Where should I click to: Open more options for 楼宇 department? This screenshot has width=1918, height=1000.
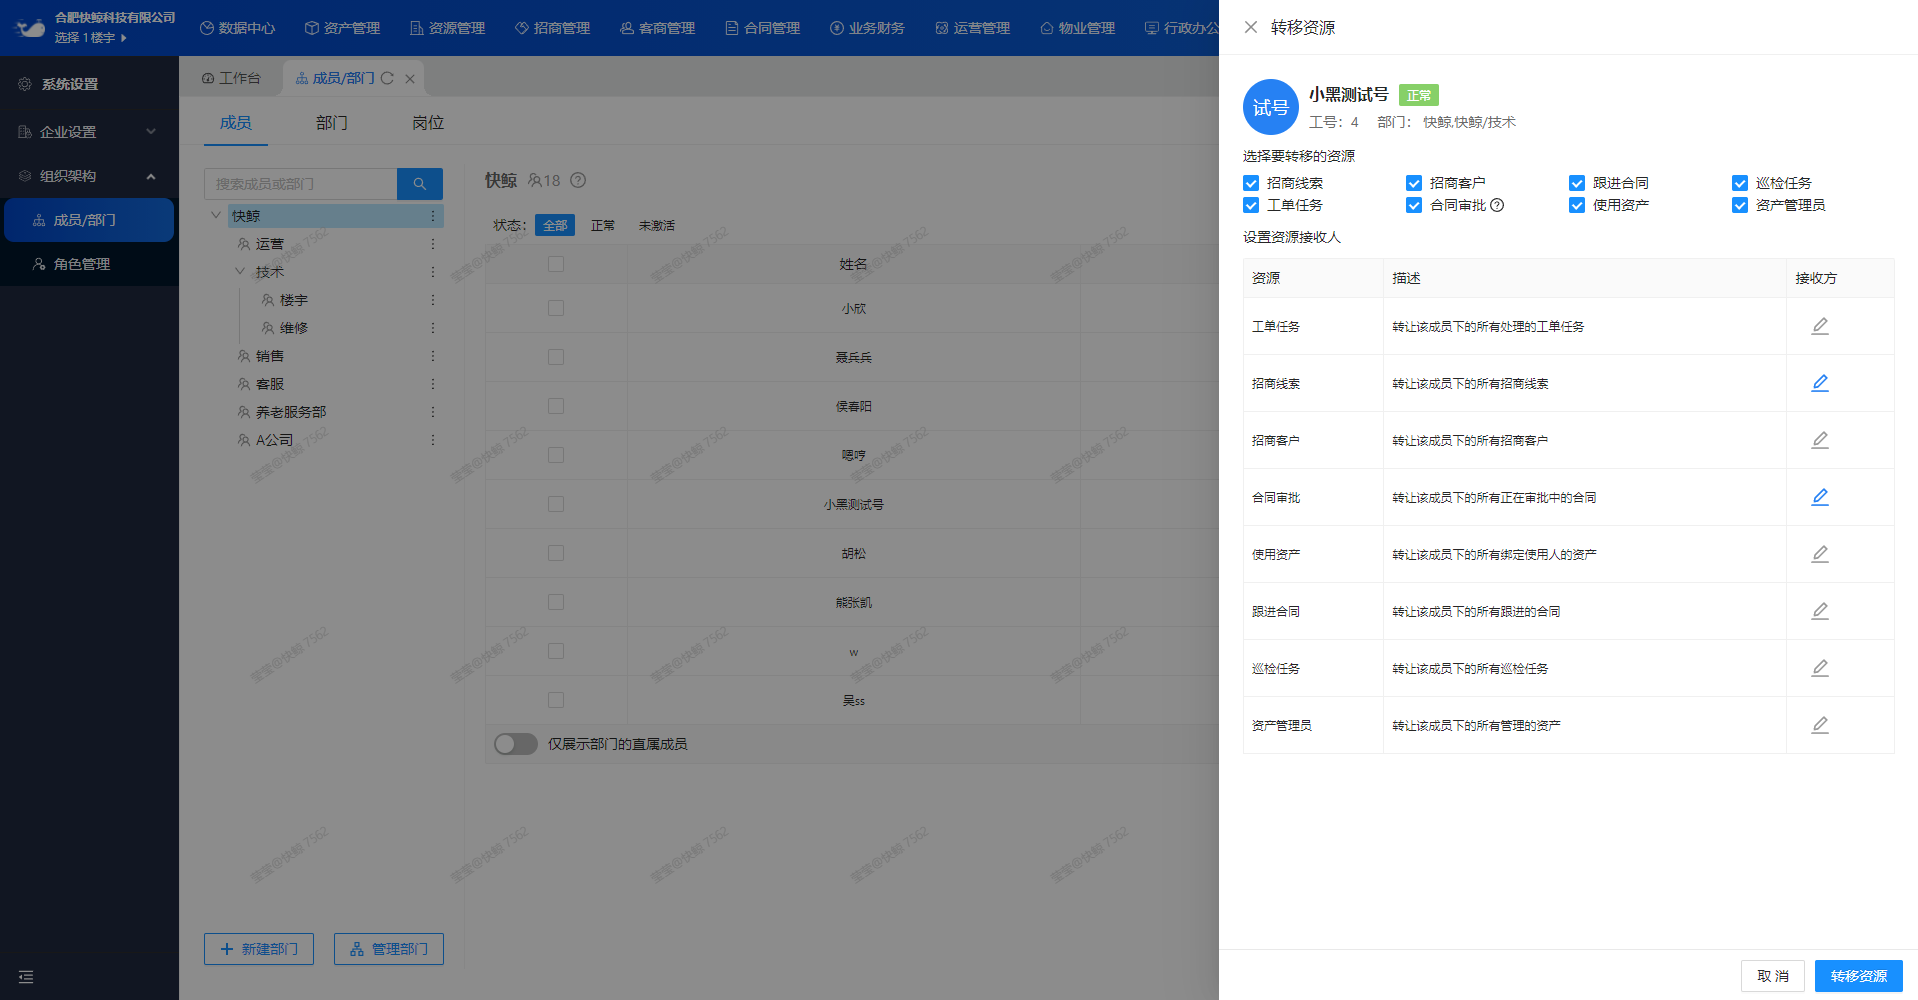[433, 300]
